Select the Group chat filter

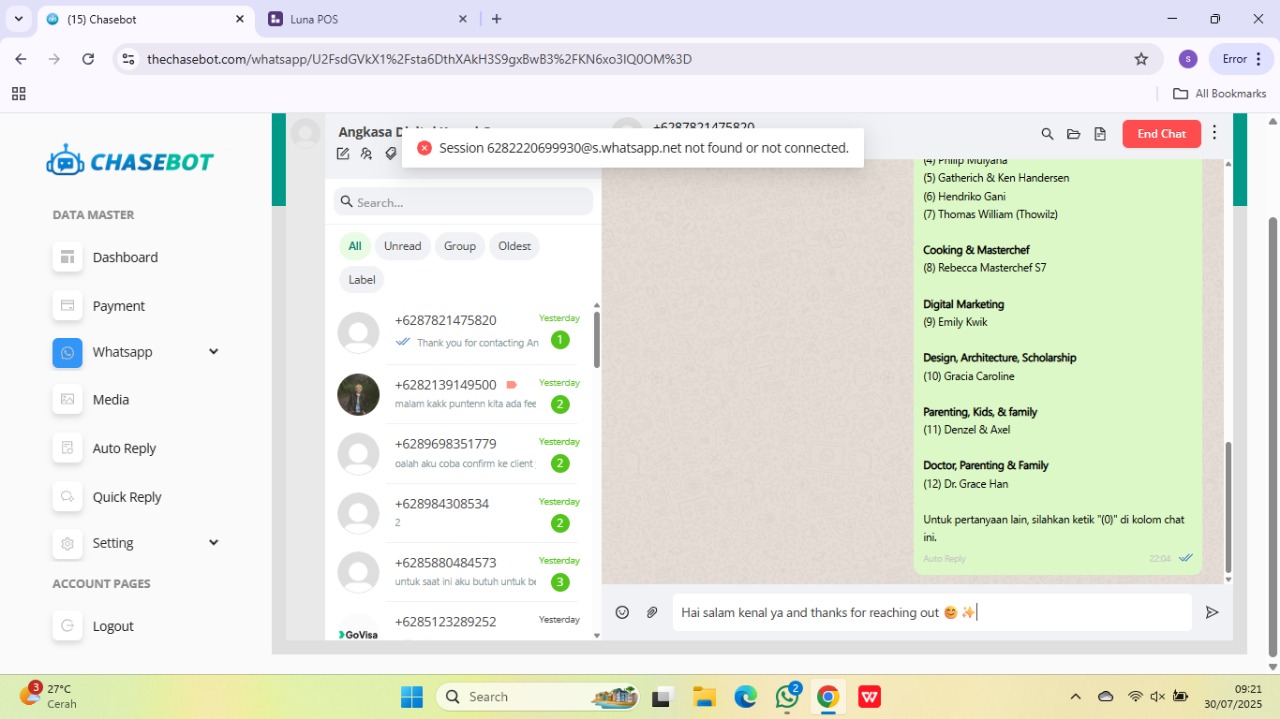460,246
